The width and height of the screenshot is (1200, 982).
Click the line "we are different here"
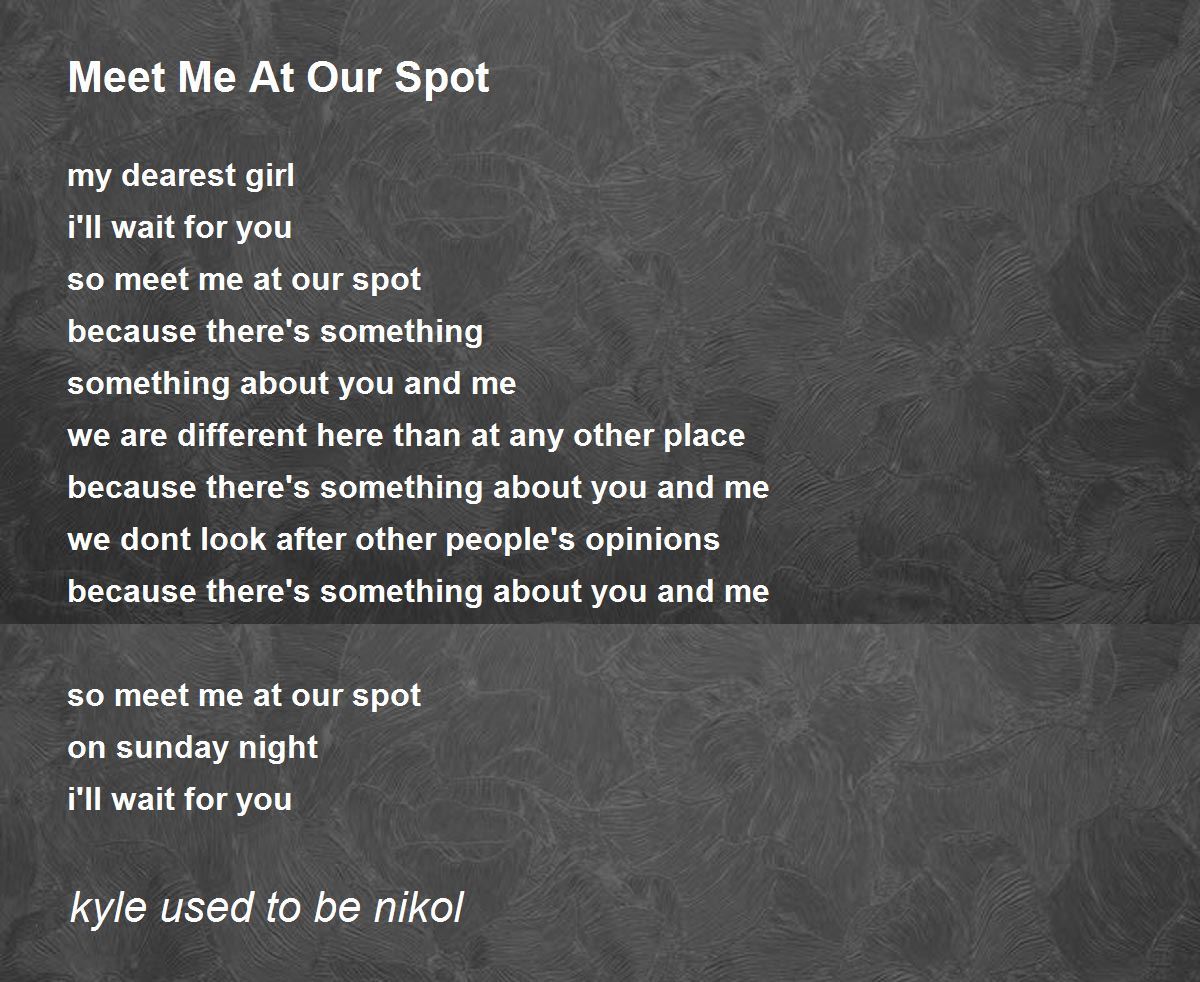point(406,436)
